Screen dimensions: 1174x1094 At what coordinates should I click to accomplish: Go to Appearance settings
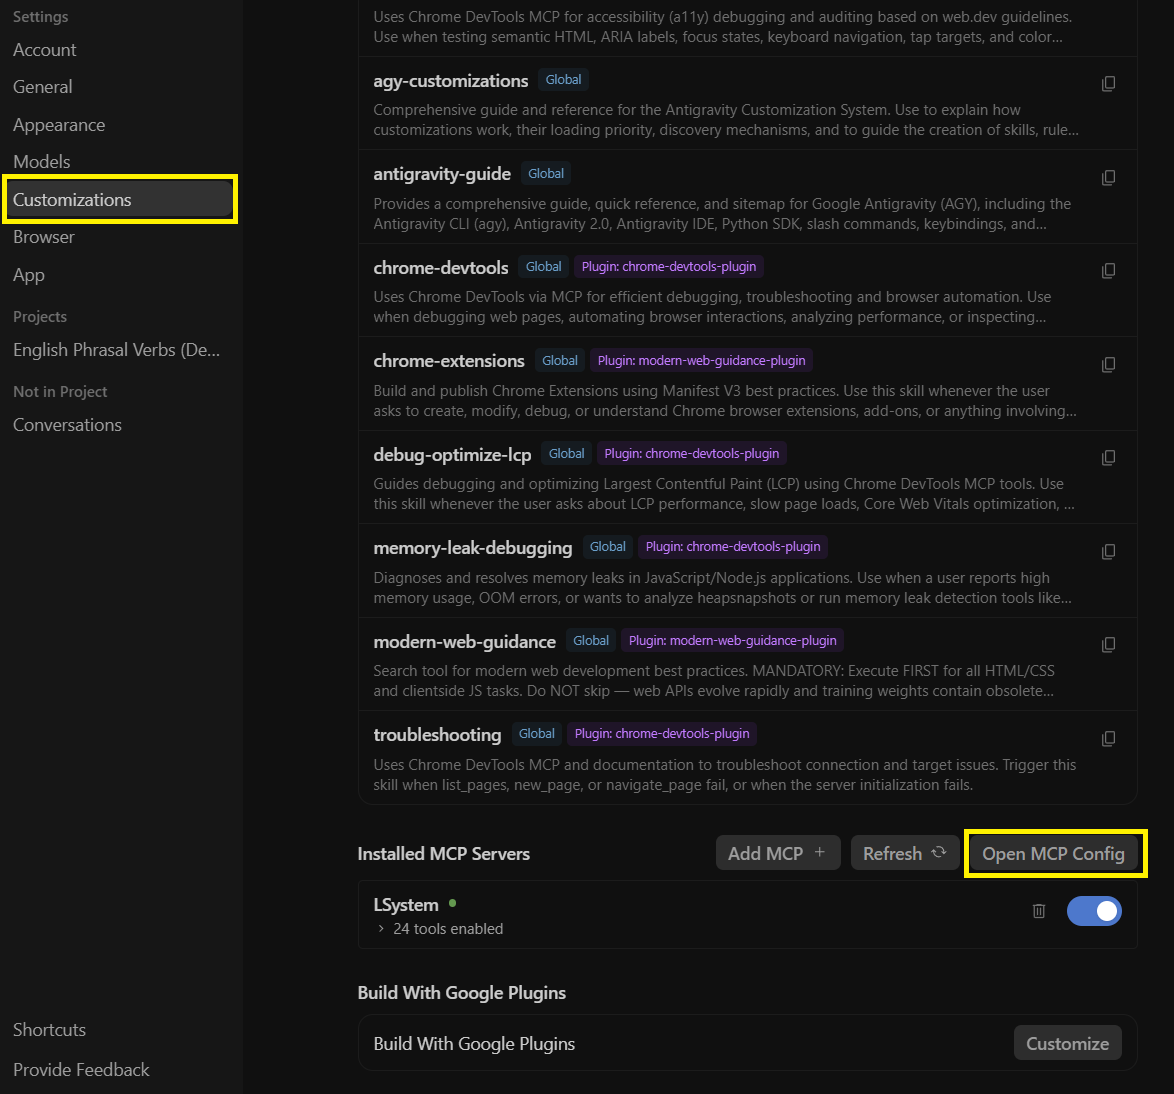(59, 125)
